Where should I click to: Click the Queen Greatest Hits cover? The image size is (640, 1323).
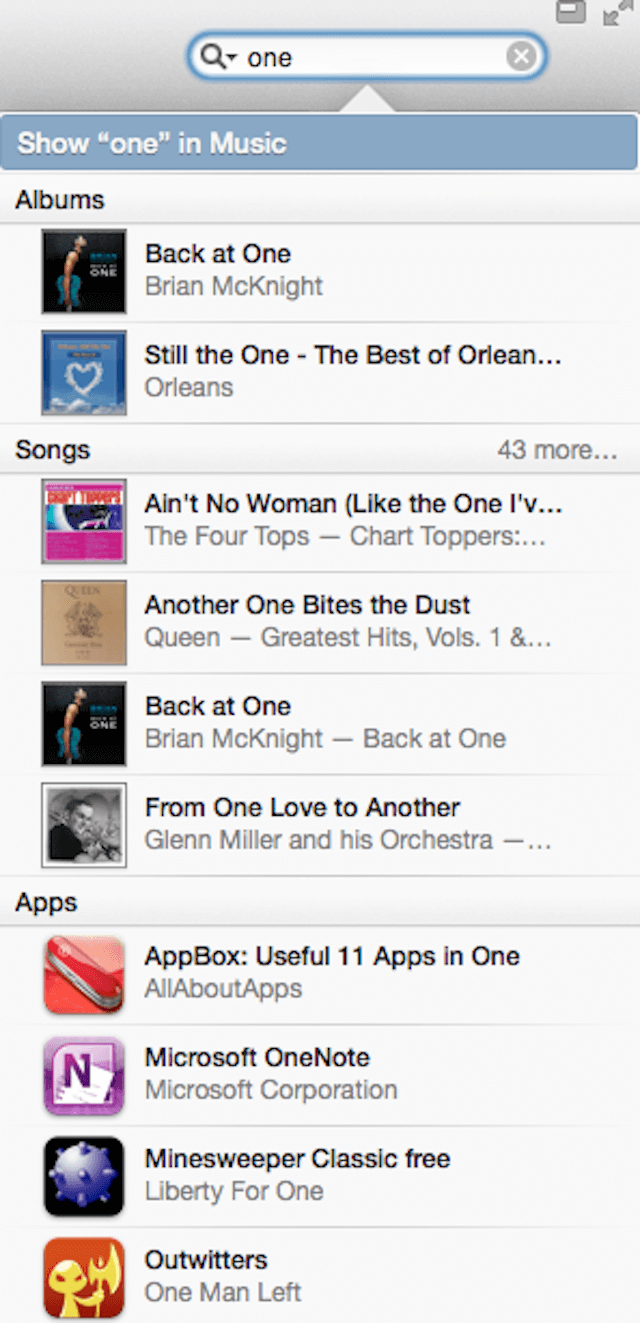click(84, 623)
